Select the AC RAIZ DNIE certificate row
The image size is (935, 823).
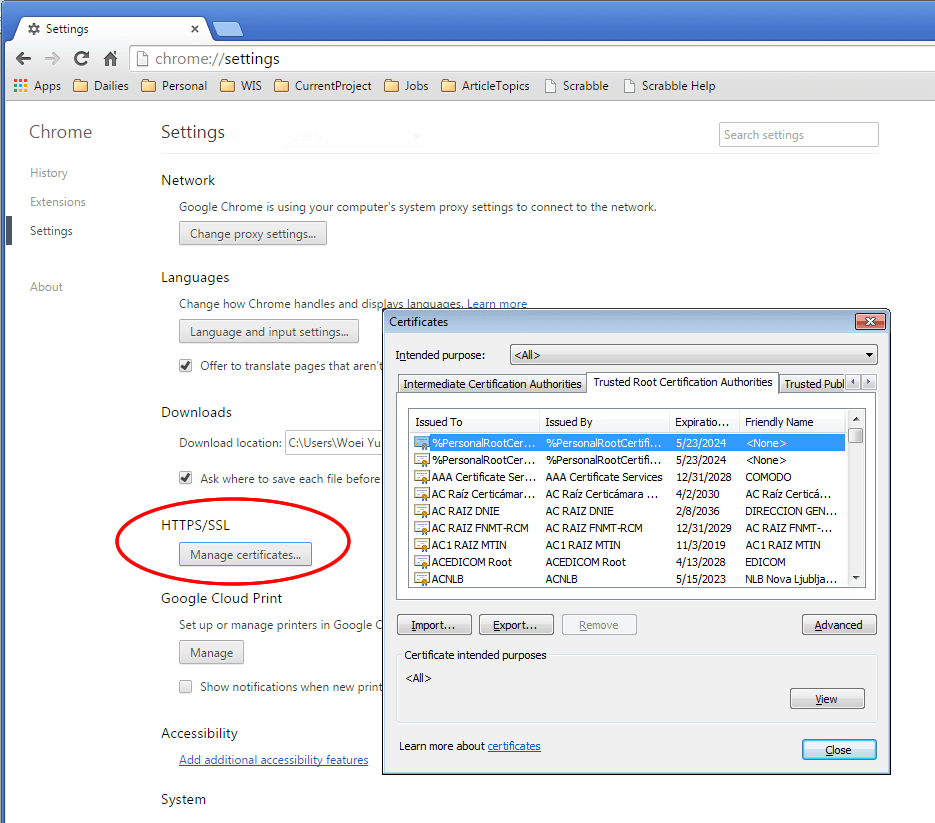point(629,511)
